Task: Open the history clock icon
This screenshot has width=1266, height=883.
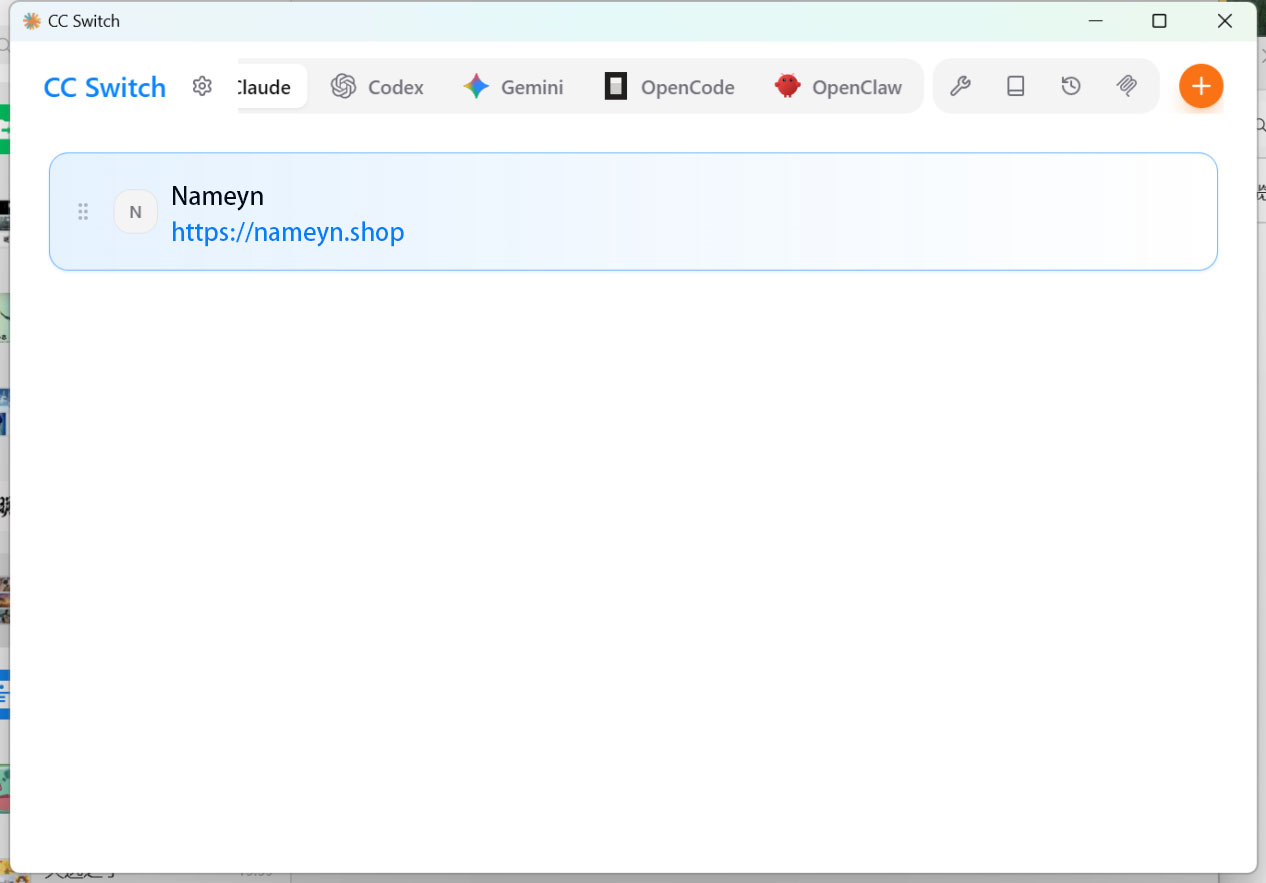Action: pos(1071,87)
